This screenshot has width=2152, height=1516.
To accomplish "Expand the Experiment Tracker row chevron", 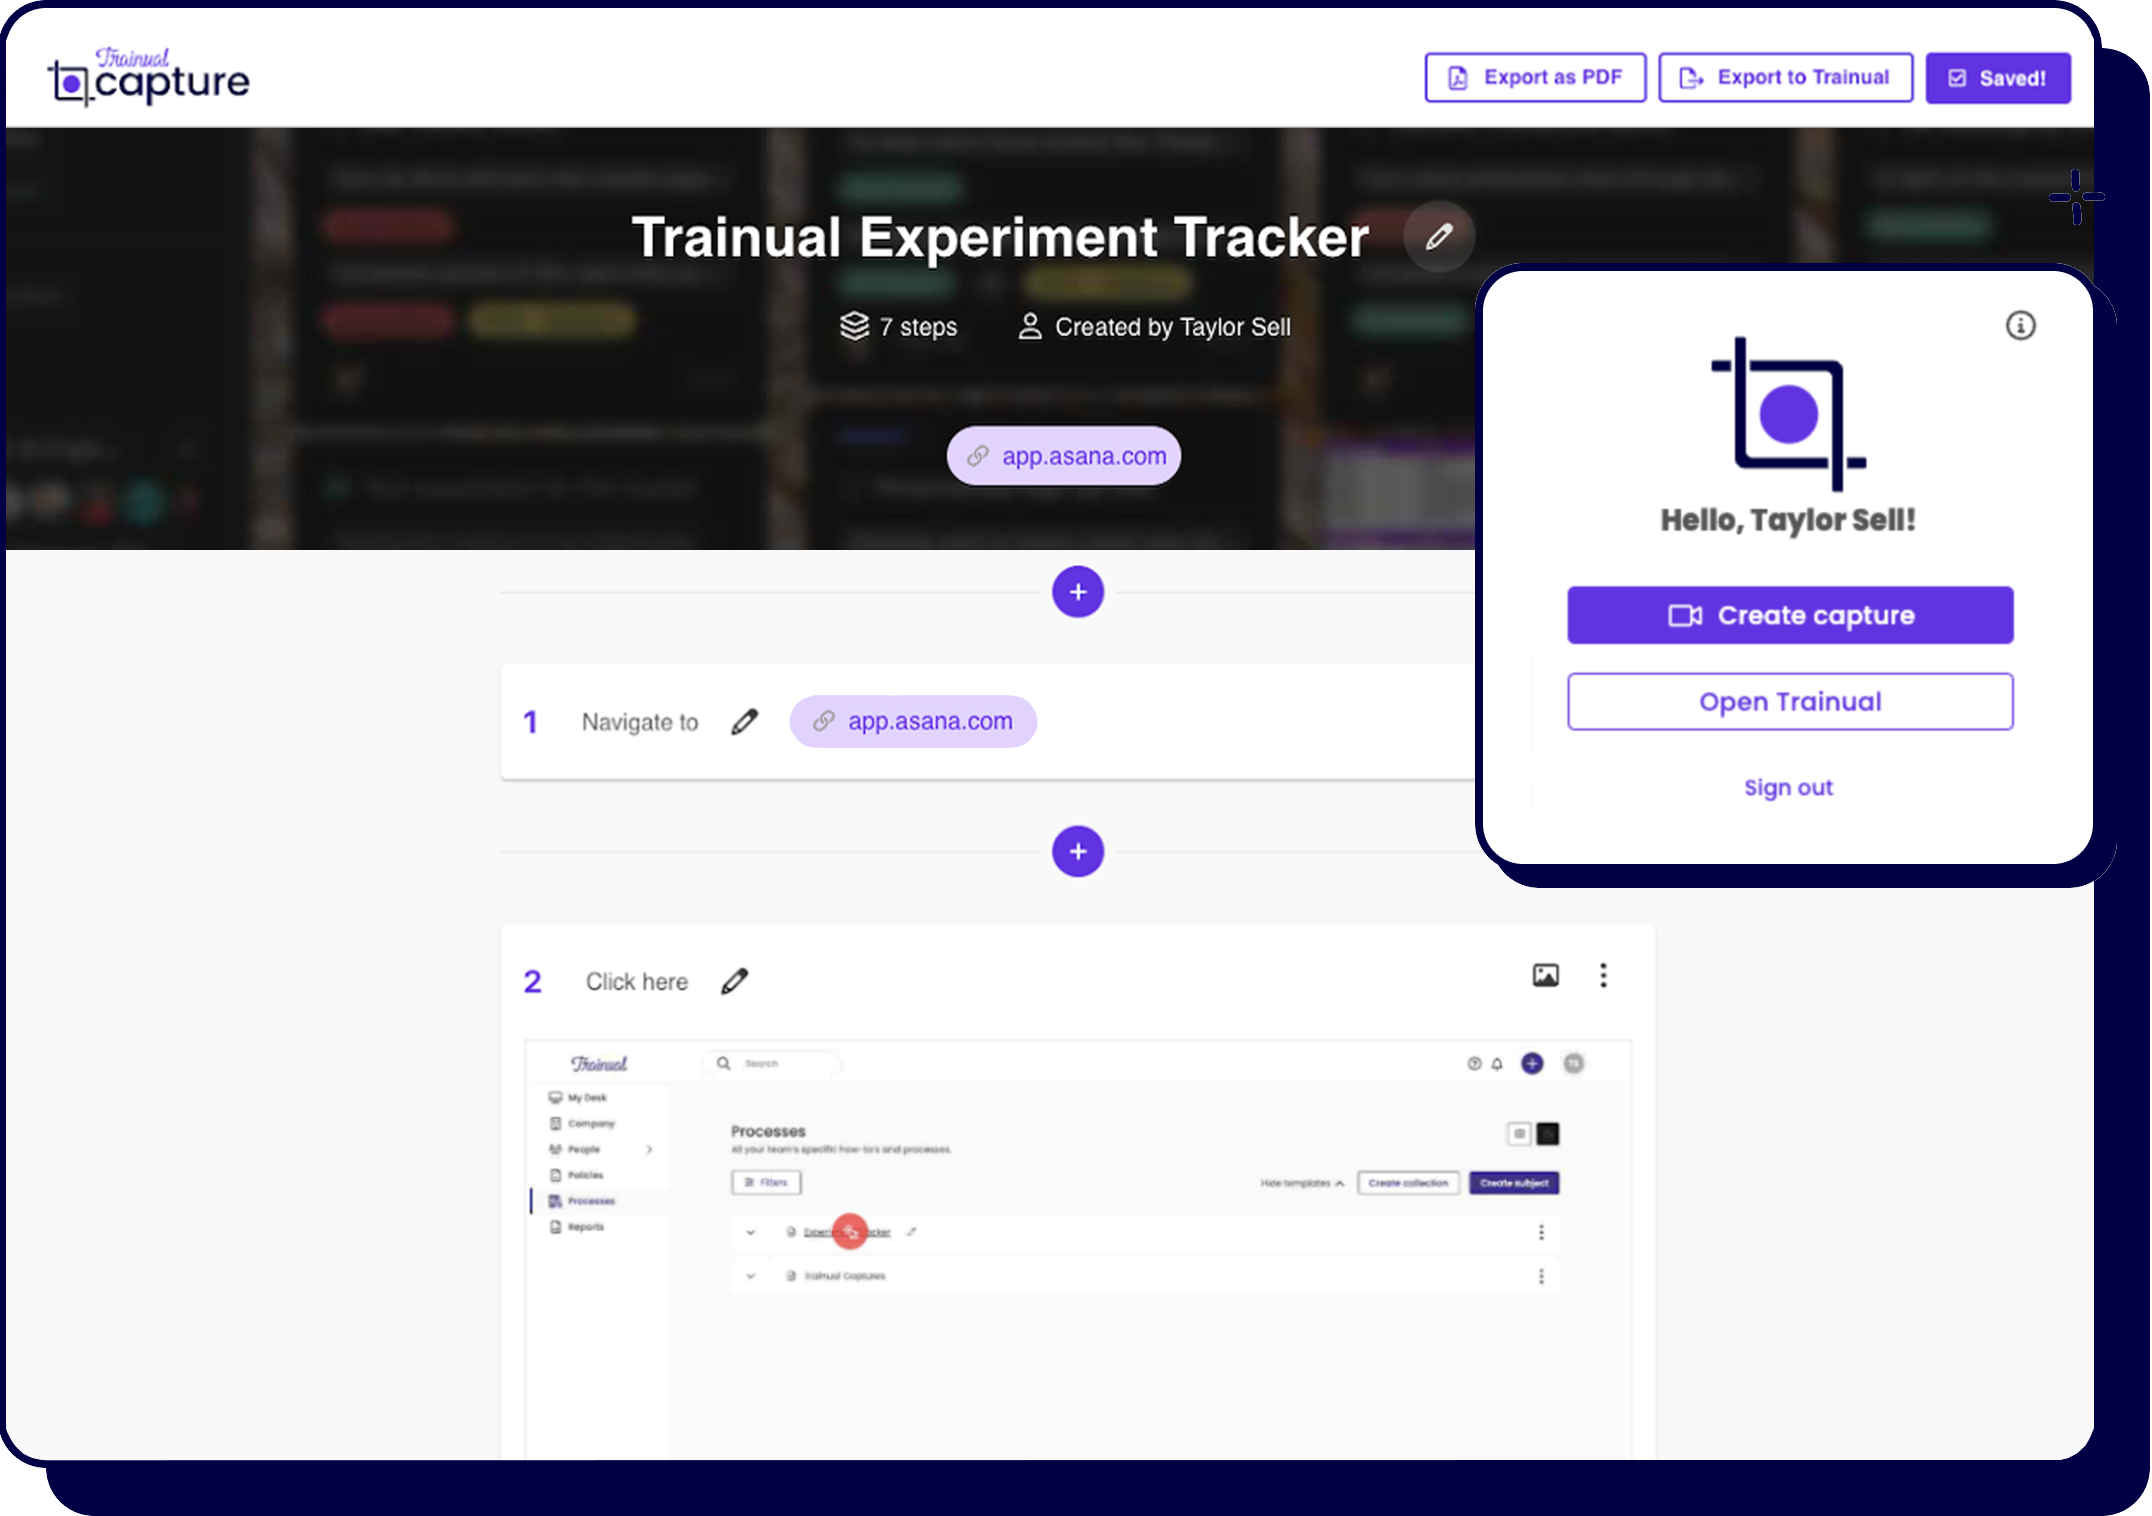I will click(750, 1232).
